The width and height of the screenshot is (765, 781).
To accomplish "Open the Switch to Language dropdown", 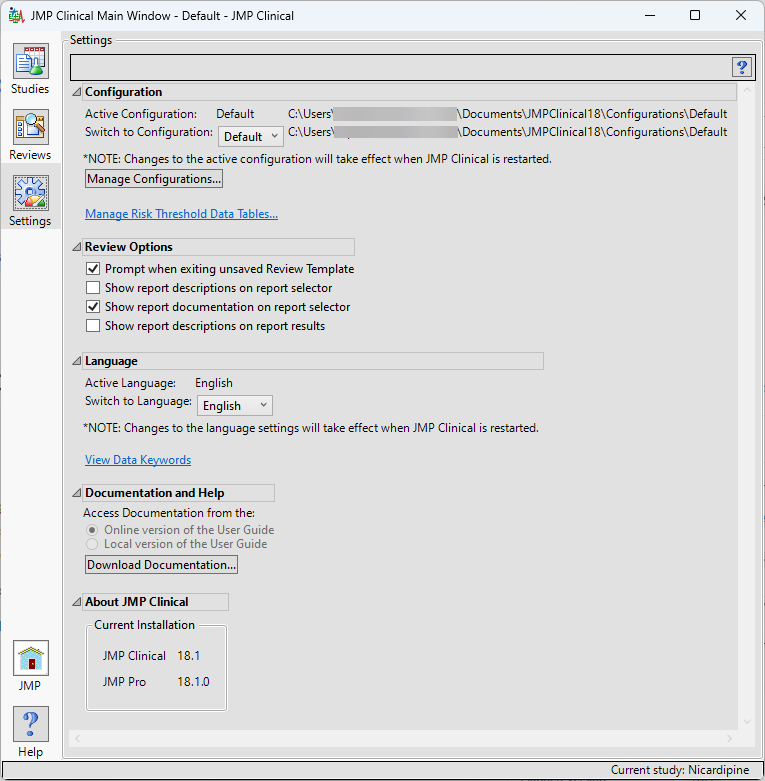I will (x=235, y=405).
